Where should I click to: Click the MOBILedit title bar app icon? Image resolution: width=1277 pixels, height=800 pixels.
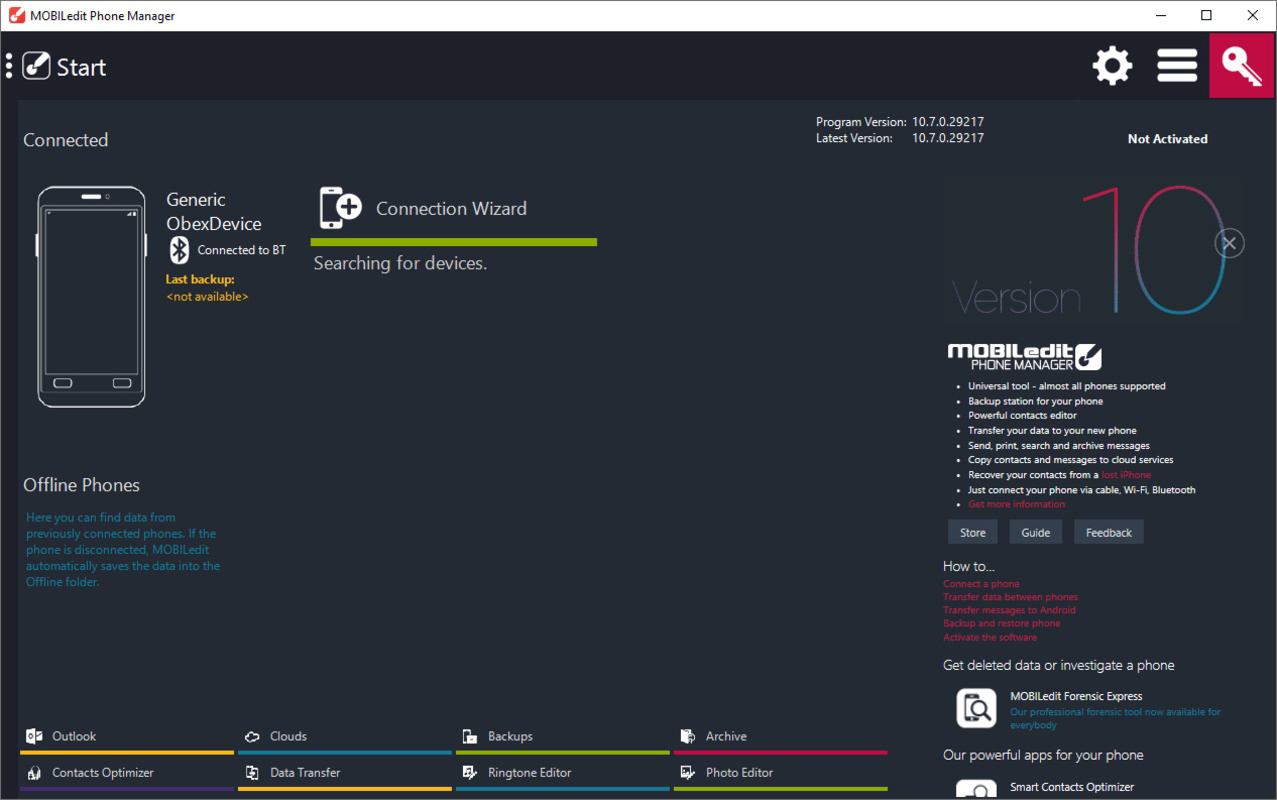click(15, 15)
